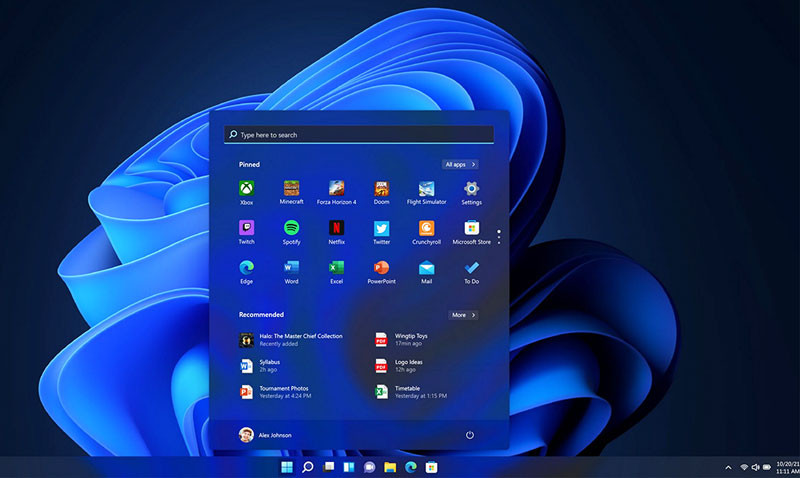Open Crunchyroll app

(x=426, y=229)
